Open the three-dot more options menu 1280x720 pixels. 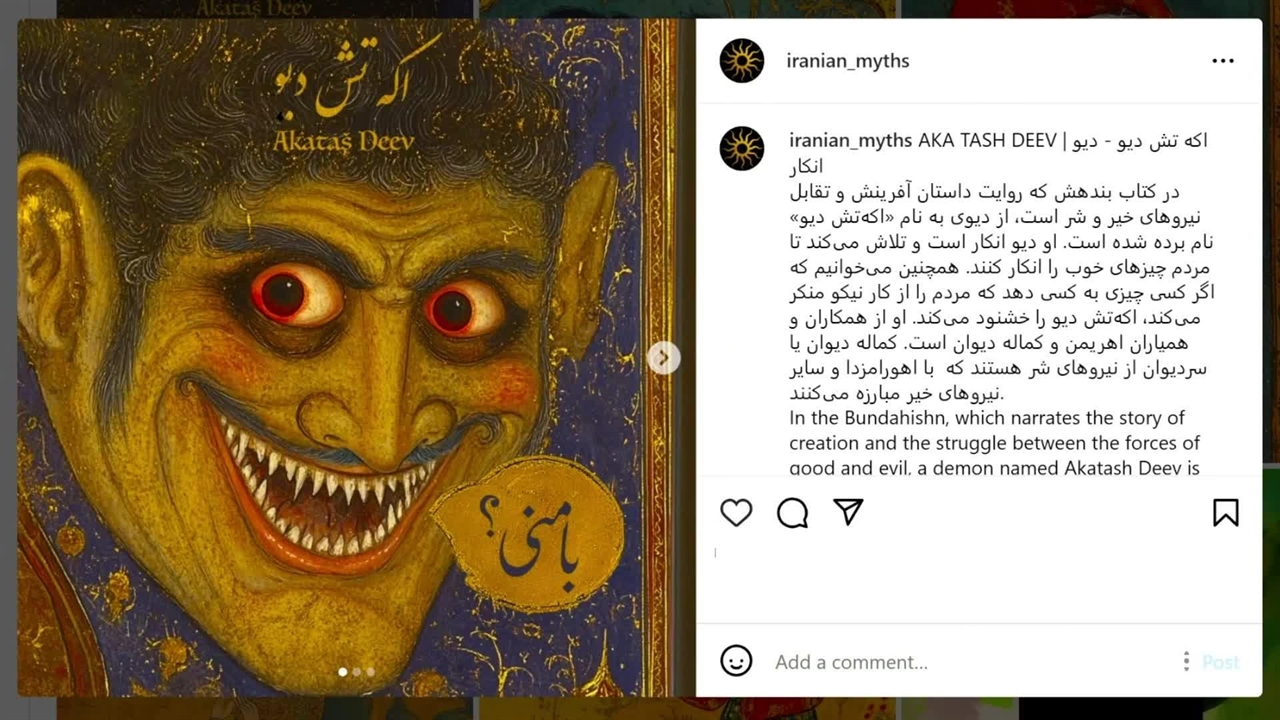[1223, 61]
